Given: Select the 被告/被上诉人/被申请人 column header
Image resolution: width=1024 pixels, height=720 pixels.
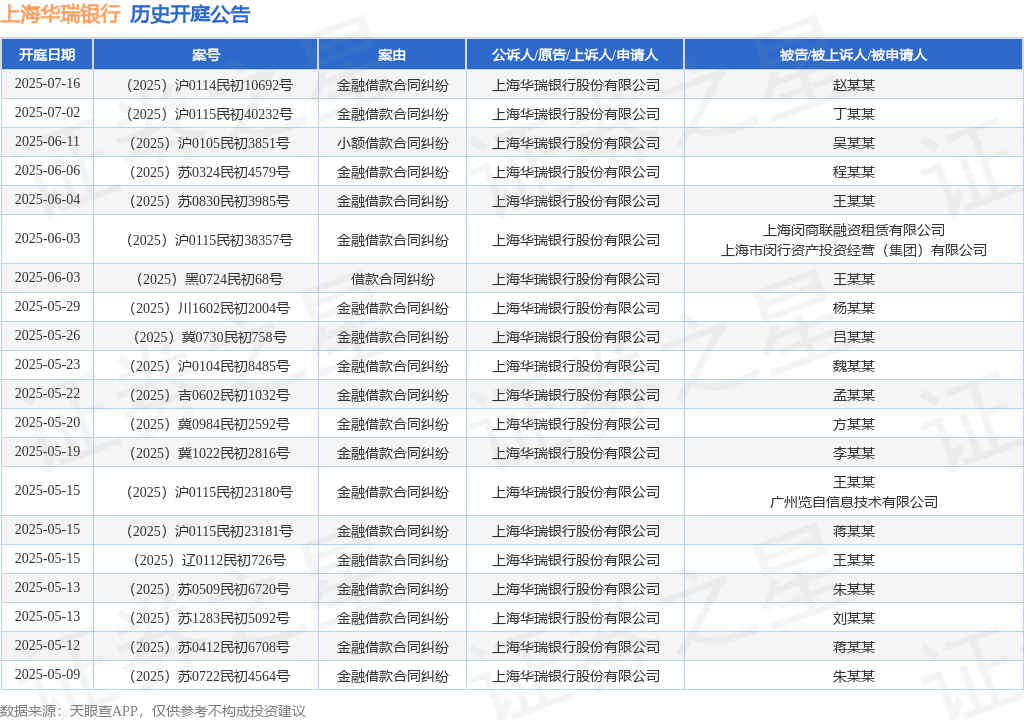Looking at the screenshot, I should [x=854, y=55].
